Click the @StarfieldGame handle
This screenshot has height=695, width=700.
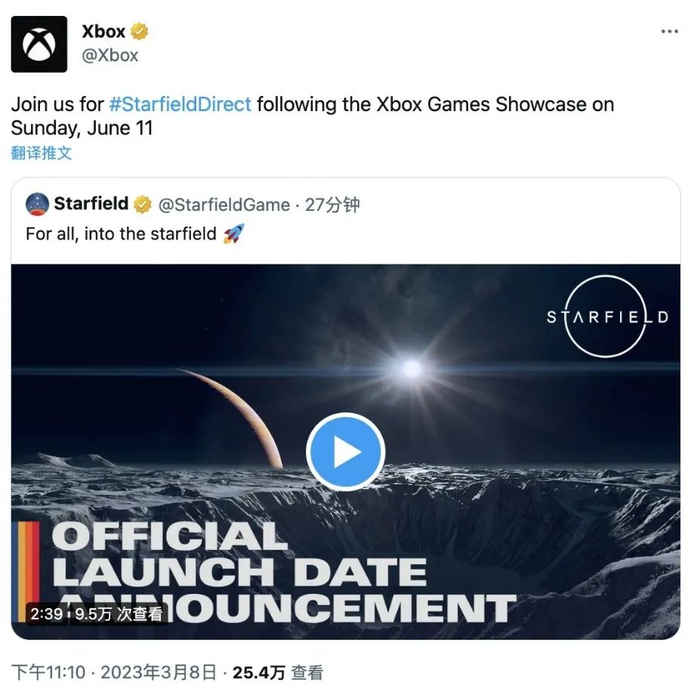(x=224, y=204)
